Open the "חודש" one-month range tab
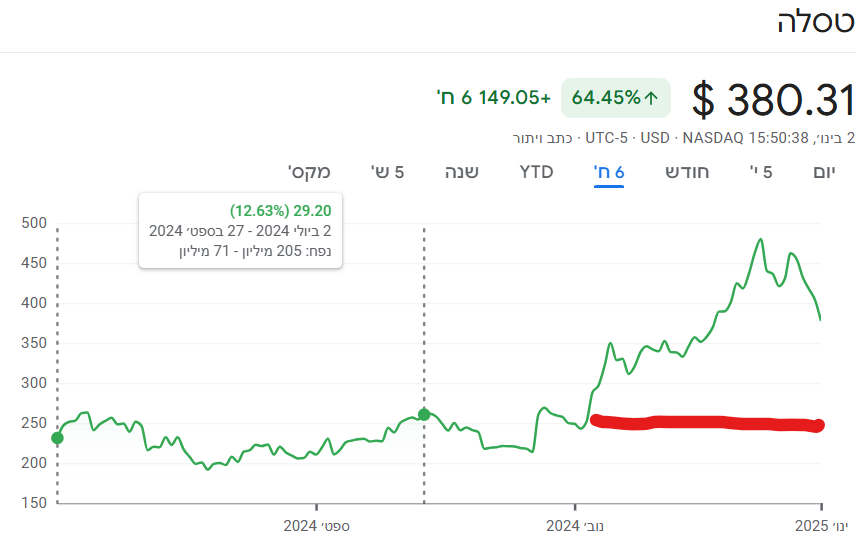Viewport: 865px width, 552px height. tap(688, 171)
